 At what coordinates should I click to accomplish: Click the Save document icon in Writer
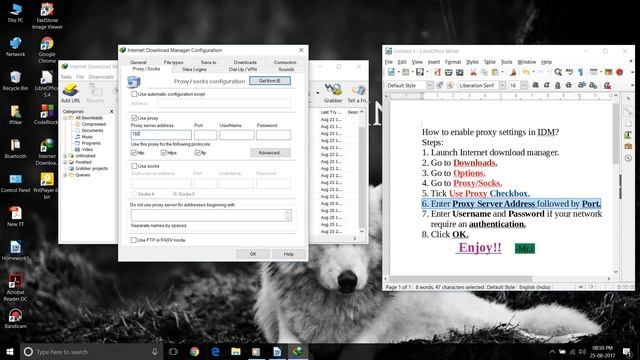[x=420, y=72]
